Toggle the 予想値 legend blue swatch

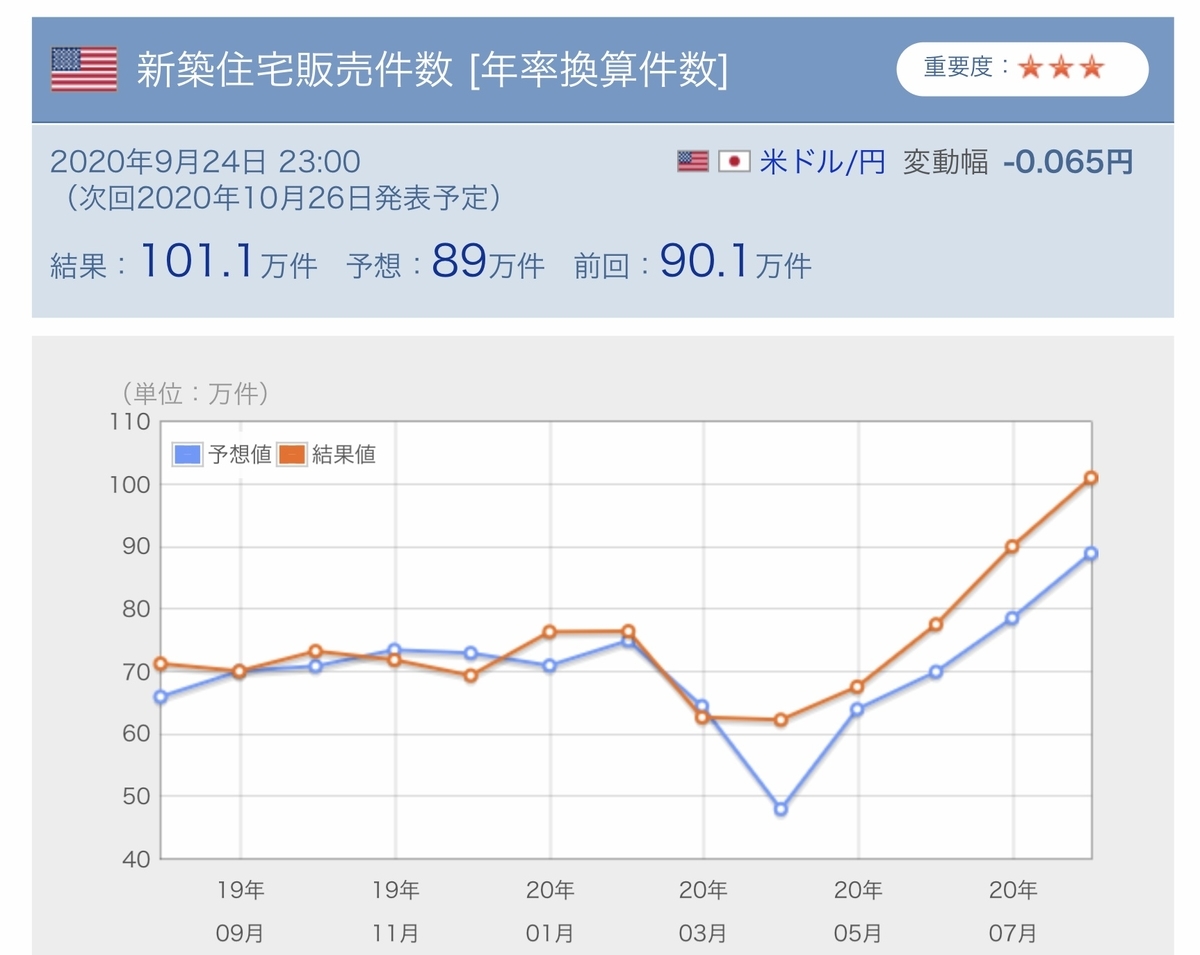[x=187, y=455]
